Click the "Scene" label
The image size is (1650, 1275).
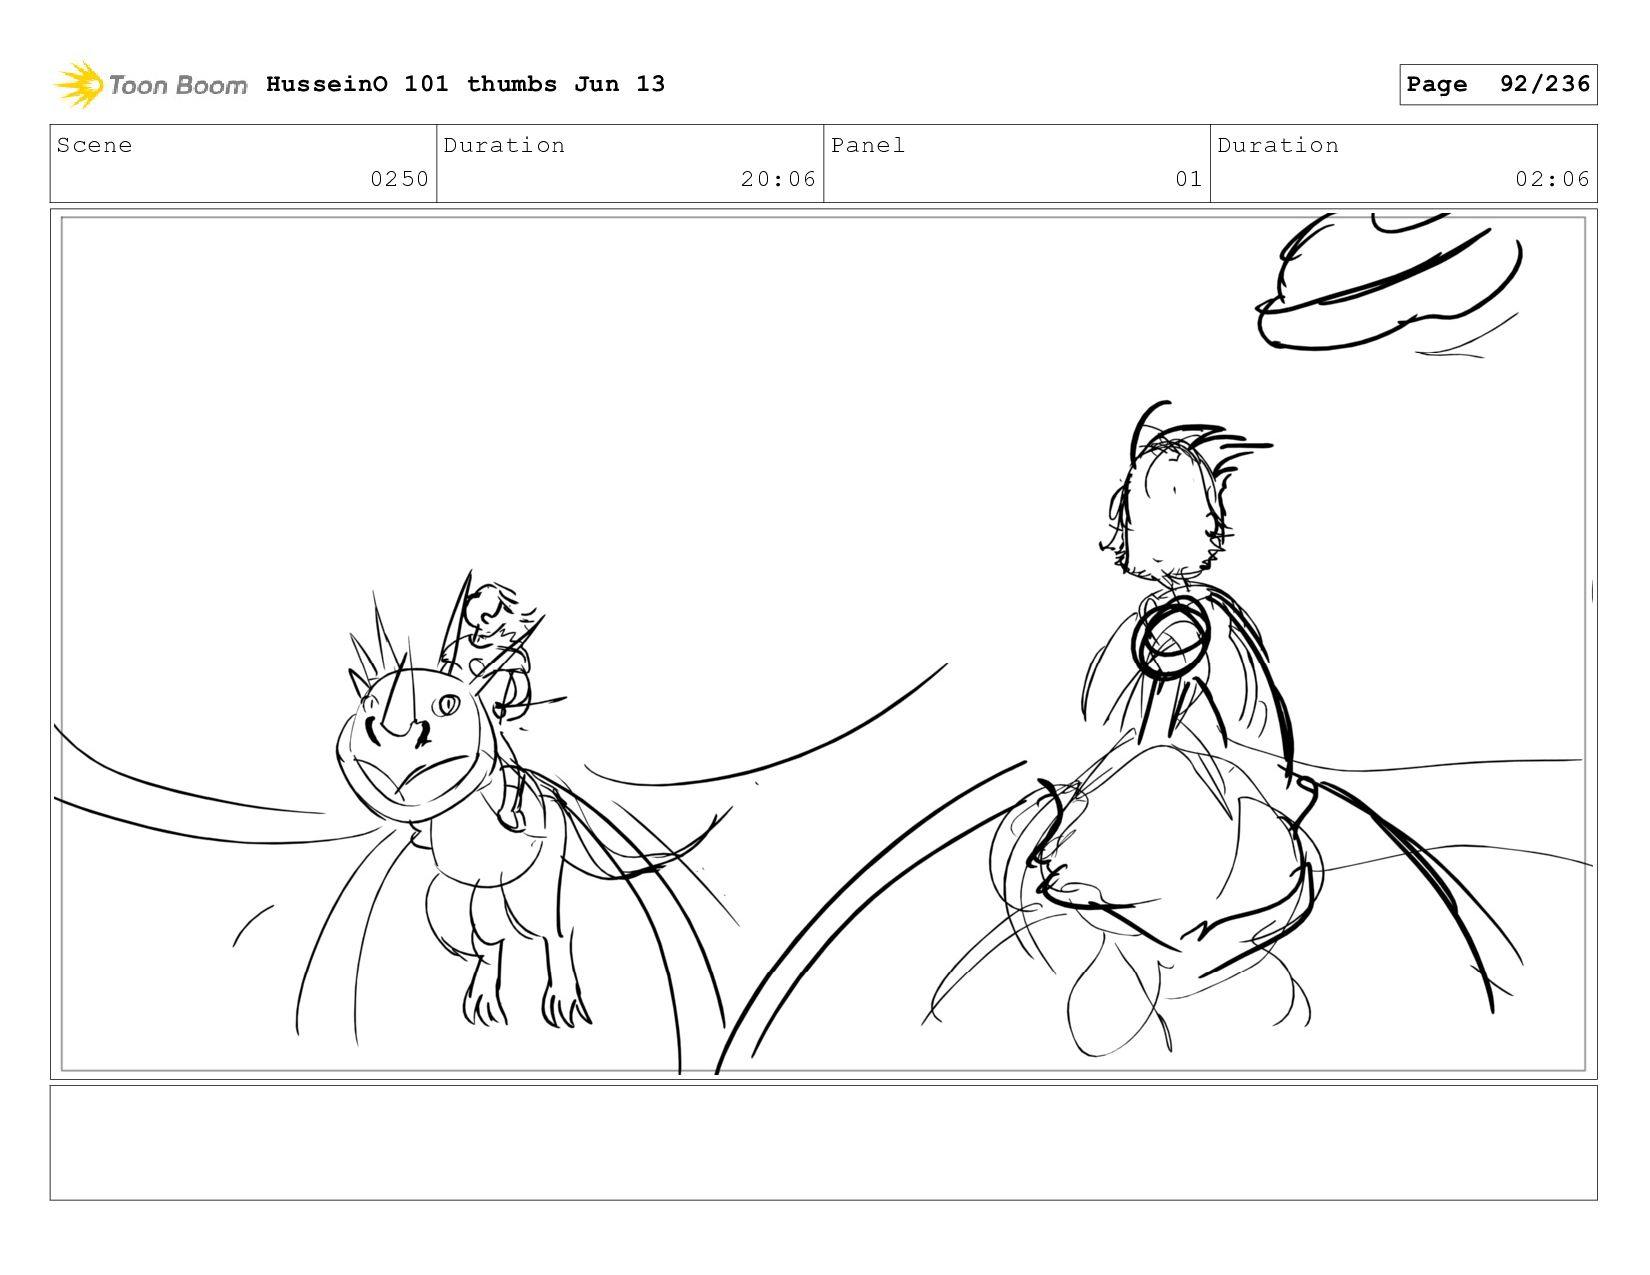(x=95, y=145)
